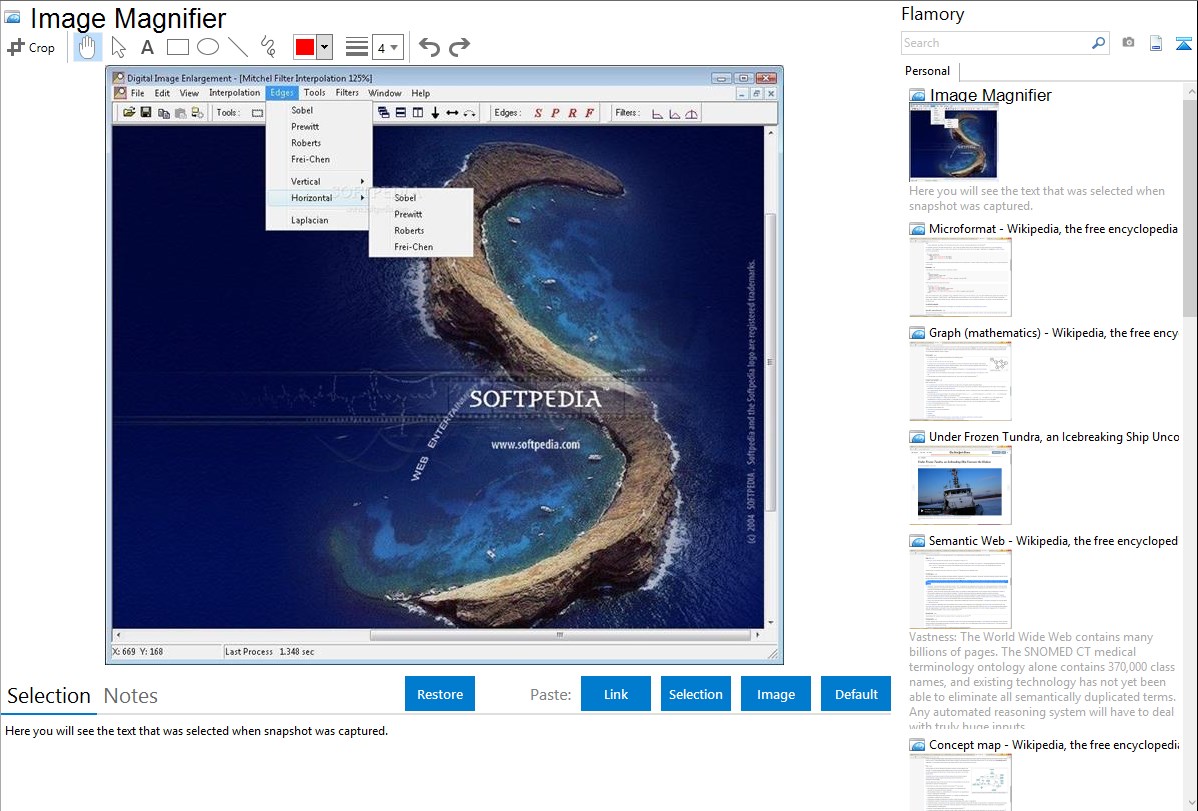Open the color picker dropdown arrow
The height and width of the screenshot is (811, 1198).
tap(324, 47)
